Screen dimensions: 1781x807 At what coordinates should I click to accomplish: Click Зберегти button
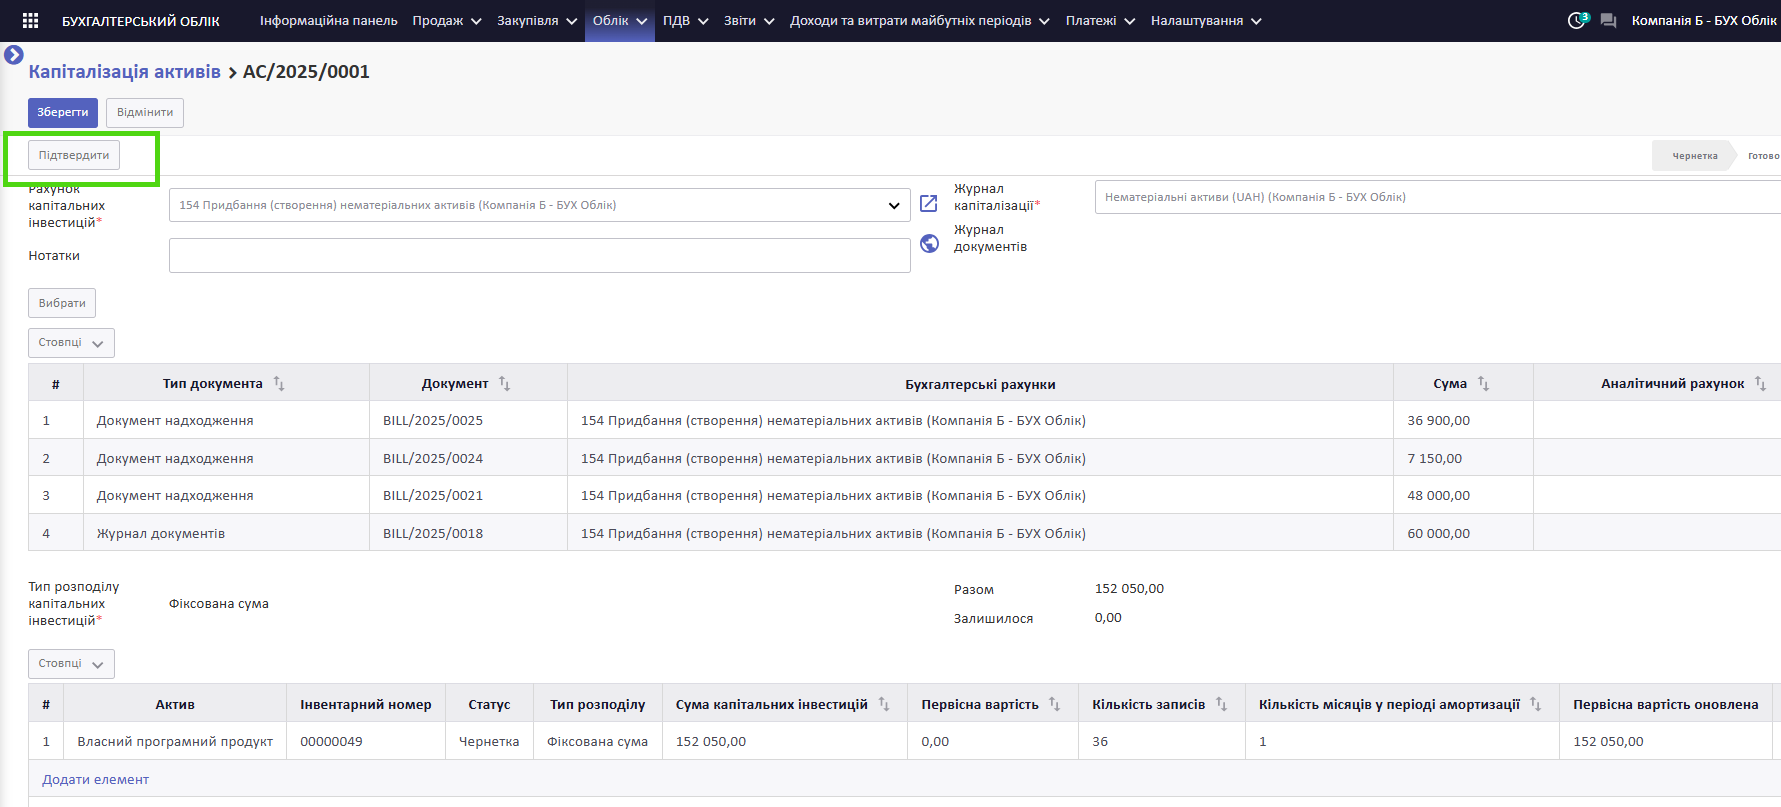pos(63,112)
